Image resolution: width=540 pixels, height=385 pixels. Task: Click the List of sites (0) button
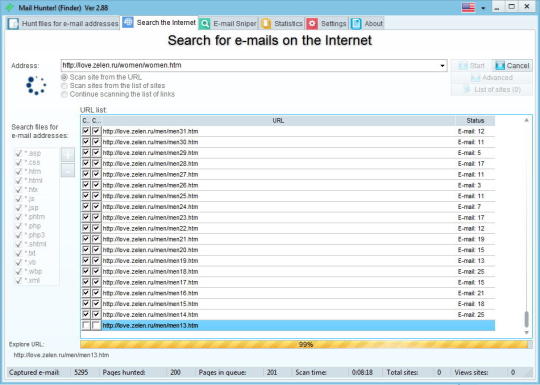click(491, 90)
